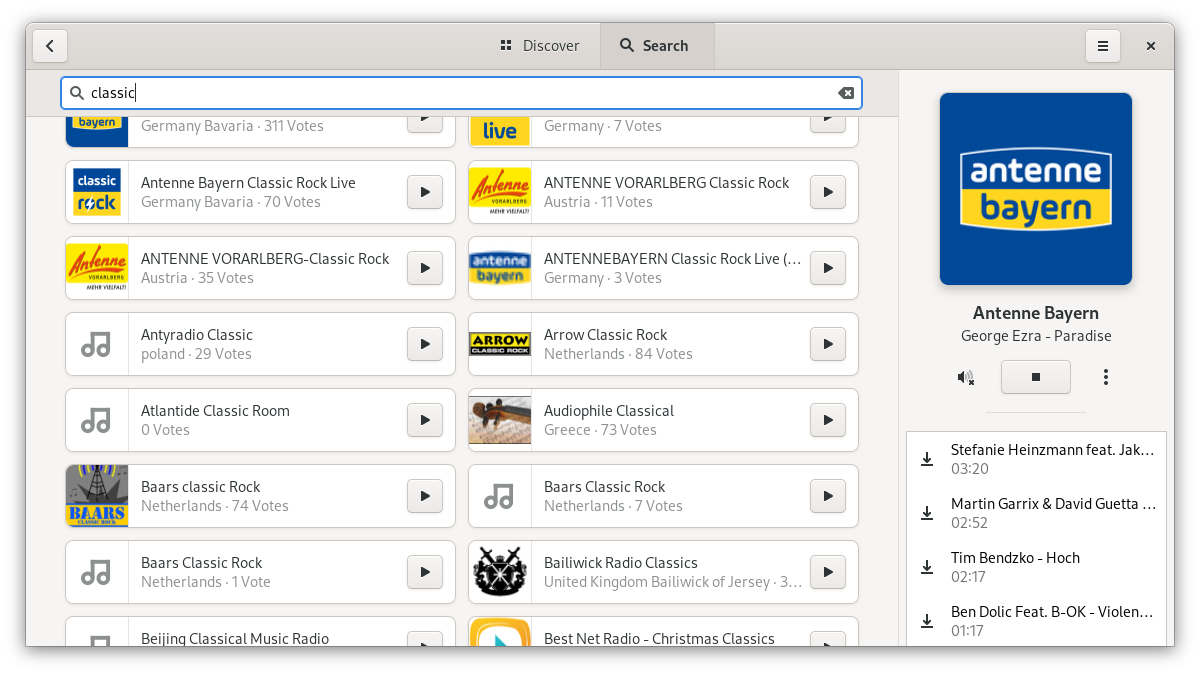The image size is (1200, 675).
Task: Play ANTENNE VORARLBERG-Classic Rock with 35 votes
Action: click(x=425, y=268)
